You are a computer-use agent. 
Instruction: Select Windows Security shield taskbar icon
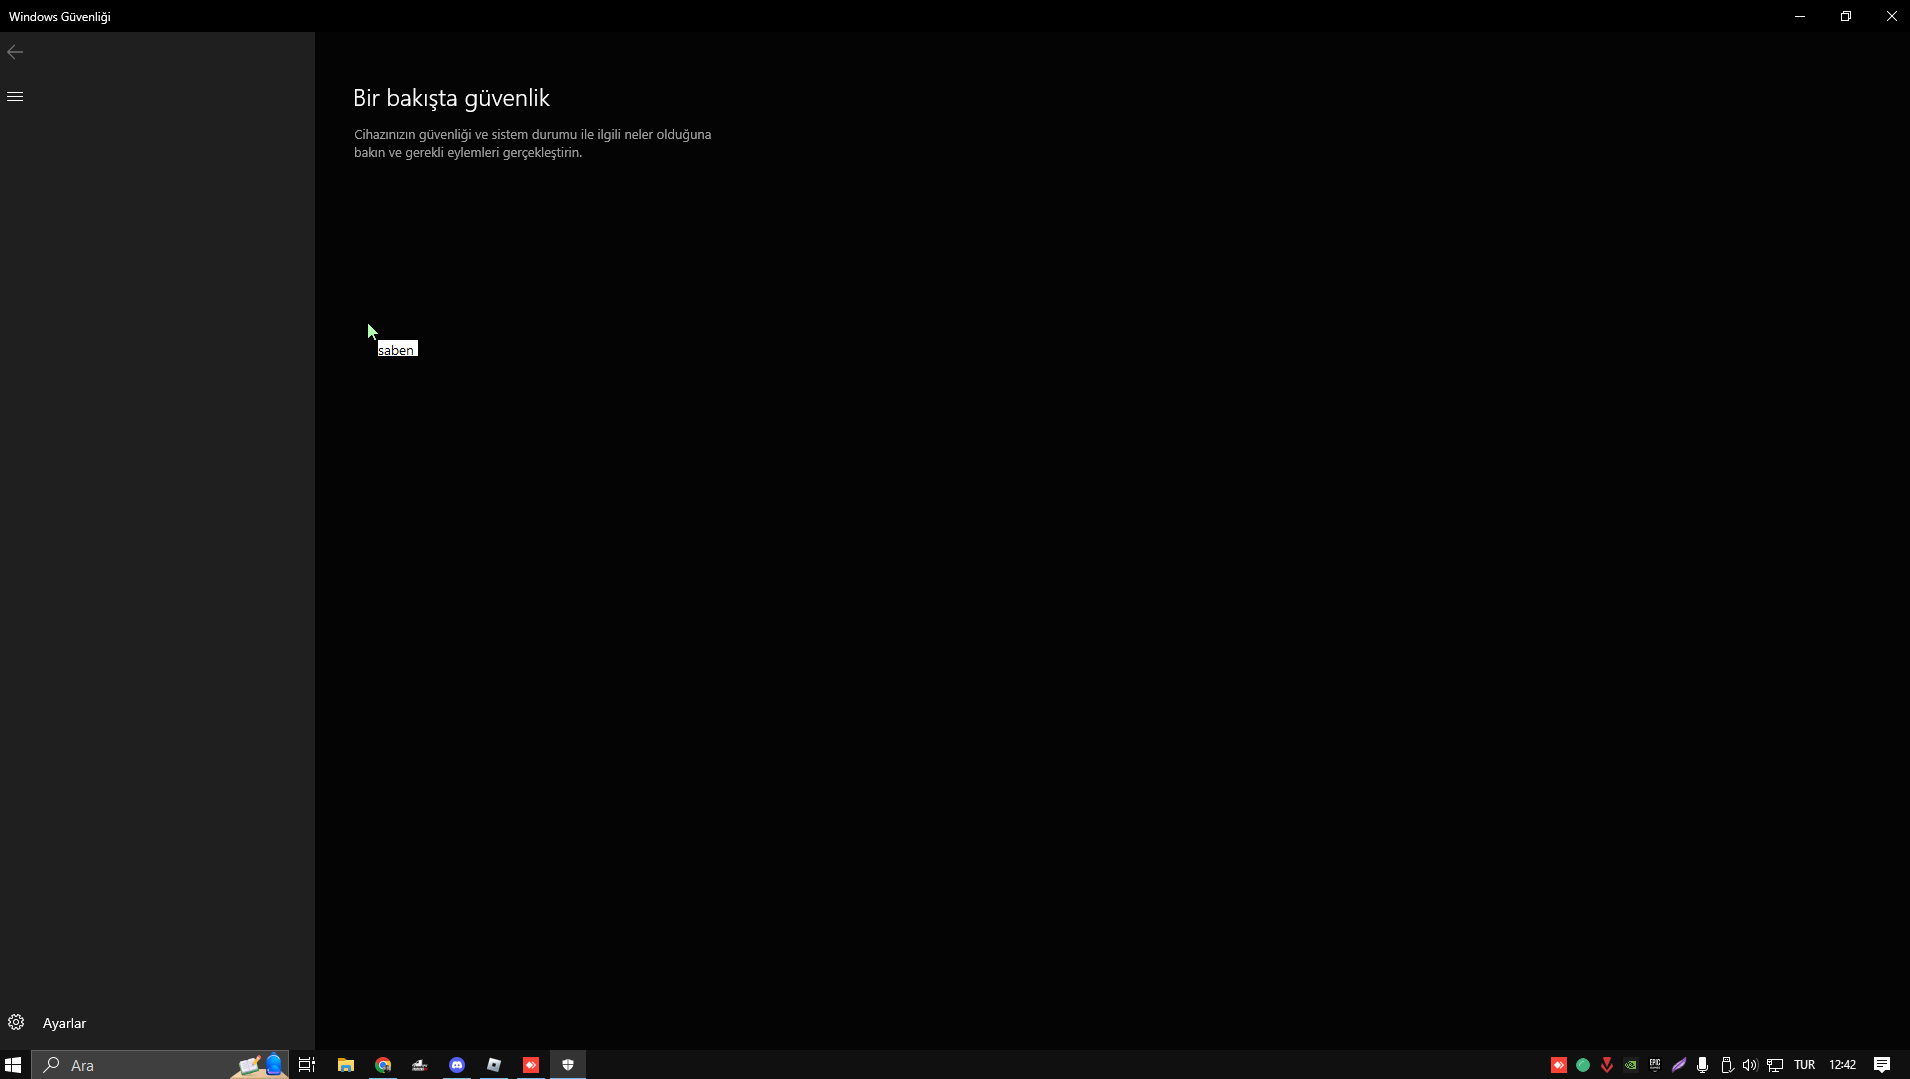pos(568,1065)
